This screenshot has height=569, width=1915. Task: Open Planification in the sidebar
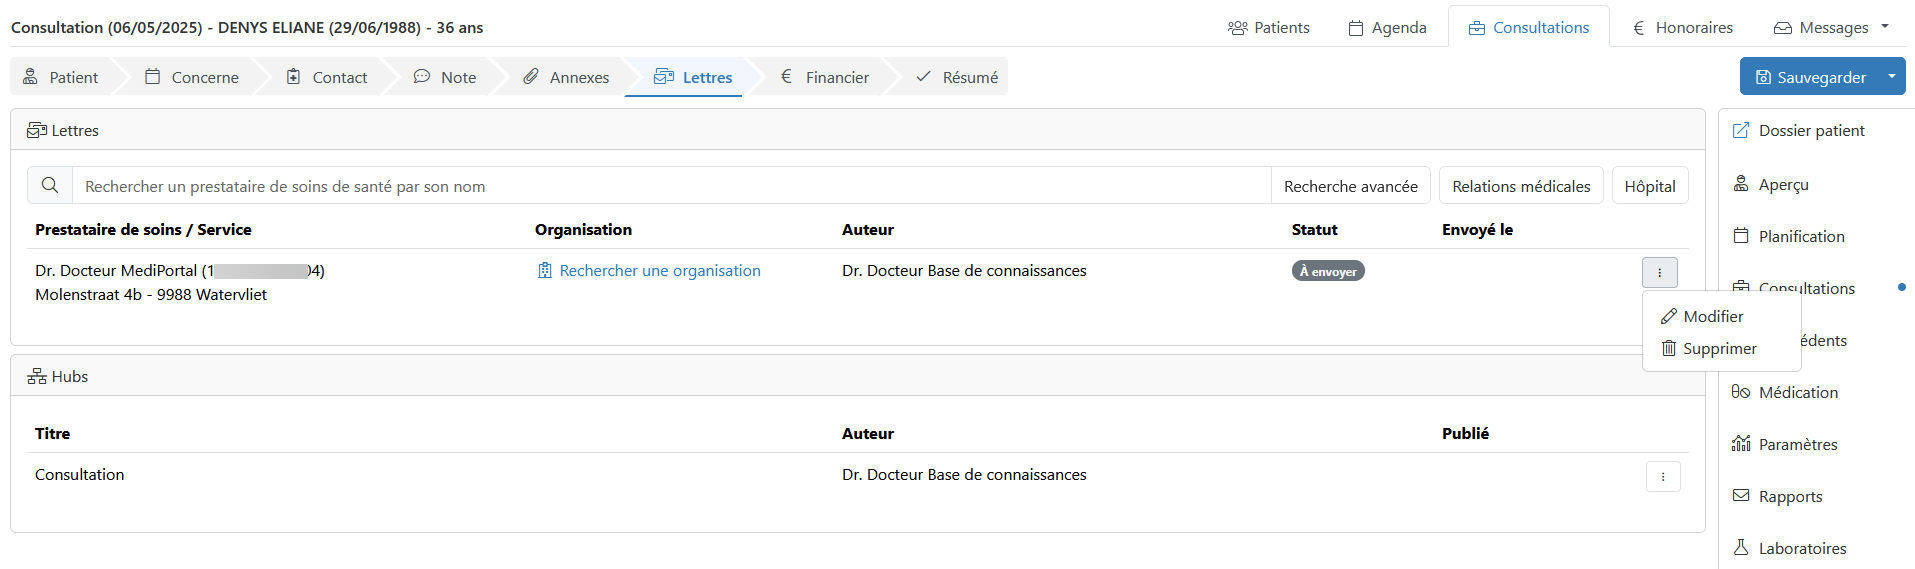[1801, 236]
